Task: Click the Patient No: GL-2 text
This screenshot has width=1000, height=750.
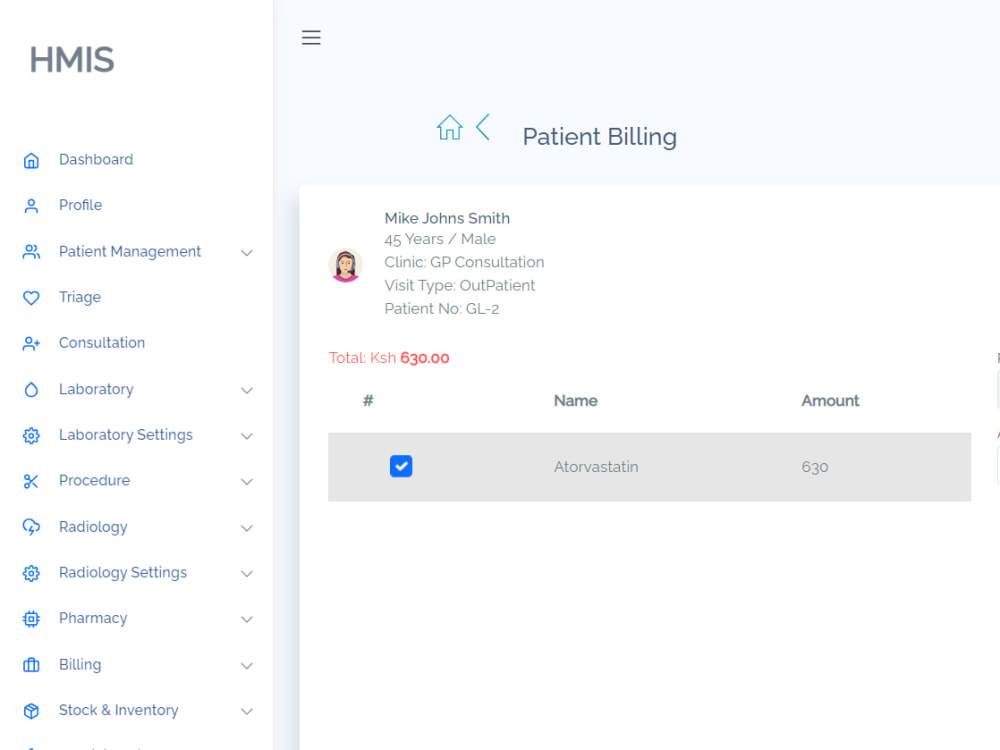Action: coord(441,309)
